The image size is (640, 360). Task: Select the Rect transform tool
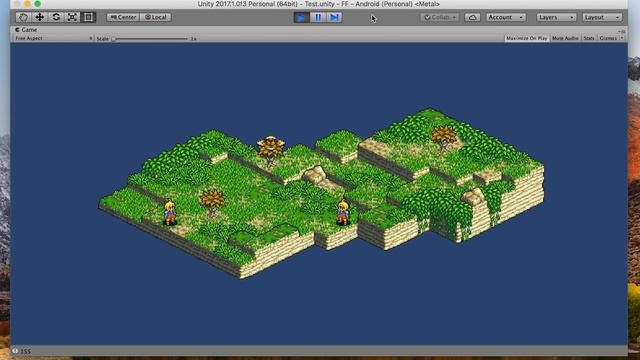(x=88, y=17)
